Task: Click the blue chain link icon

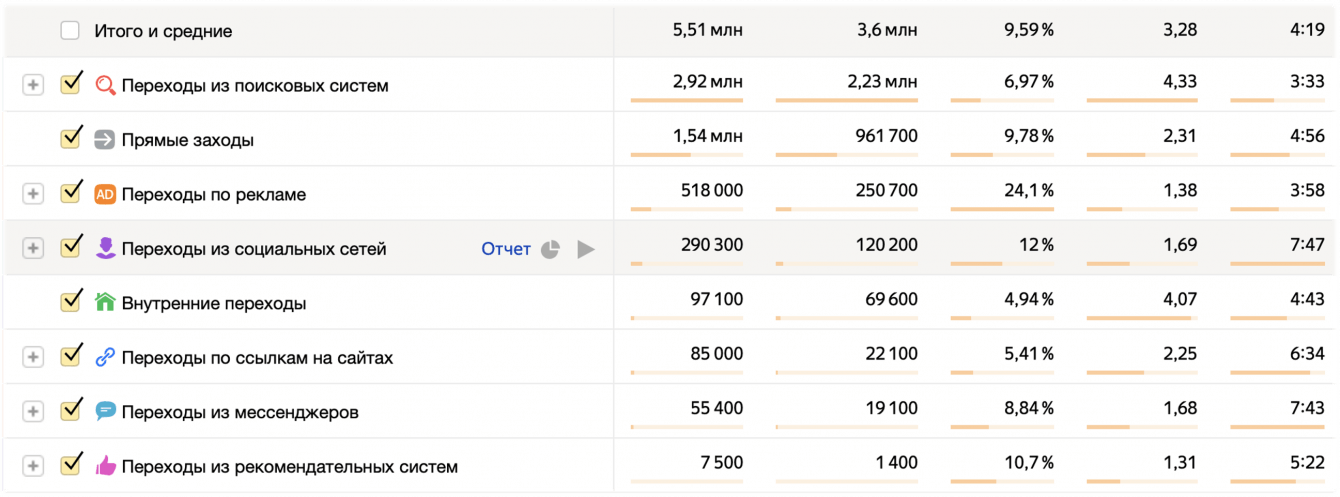Action: 105,357
